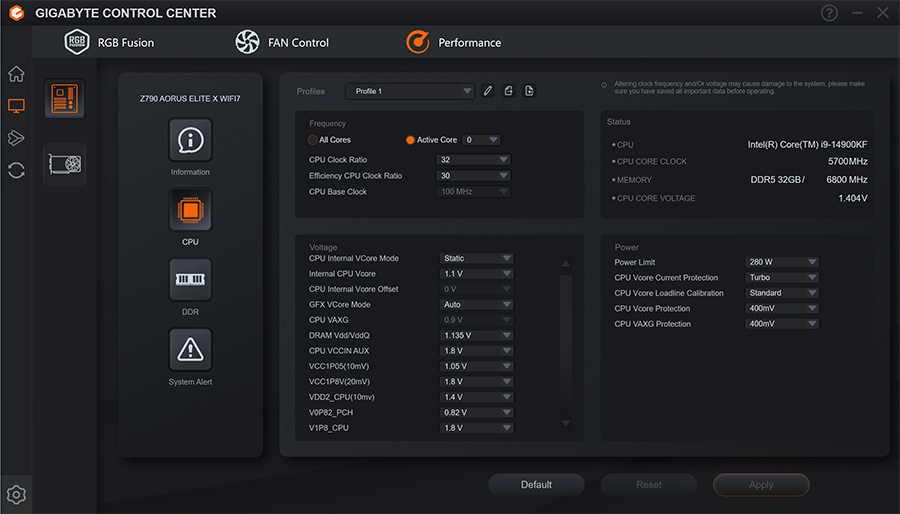Image resolution: width=900 pixels, height=514 pixels.
Task: Click the CPU name Intel Core i9-14900KF
Action: click(807, 145)
